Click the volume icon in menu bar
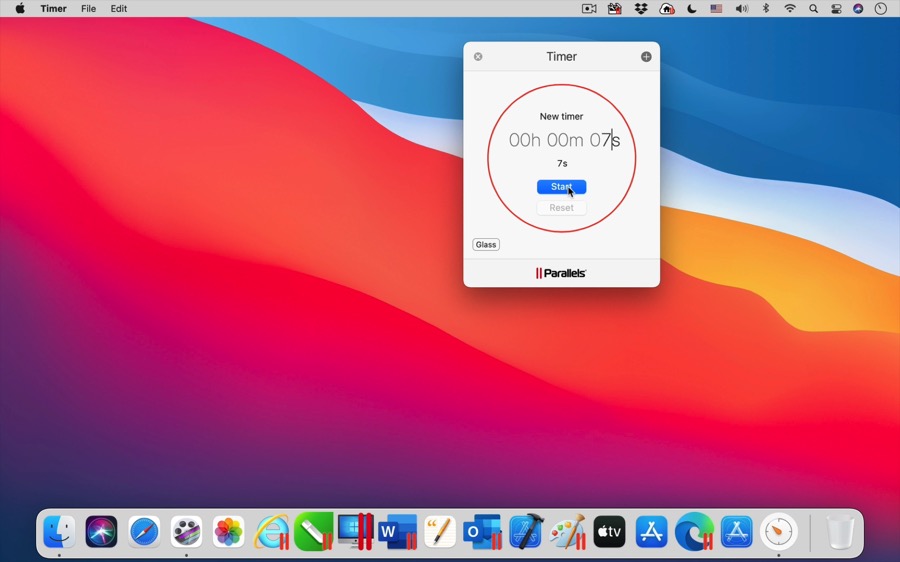Screen dimensions: 900x562 click(x=741, y=9)
